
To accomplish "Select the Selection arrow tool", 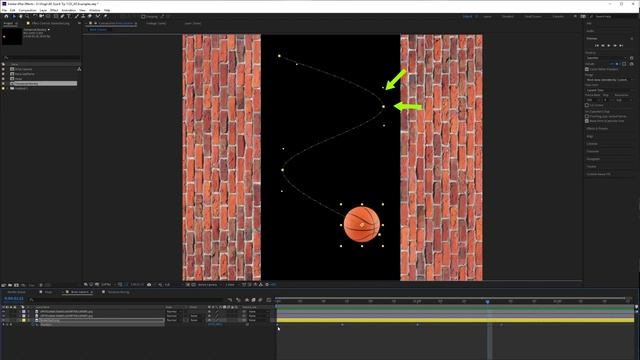I will [14, 16].
